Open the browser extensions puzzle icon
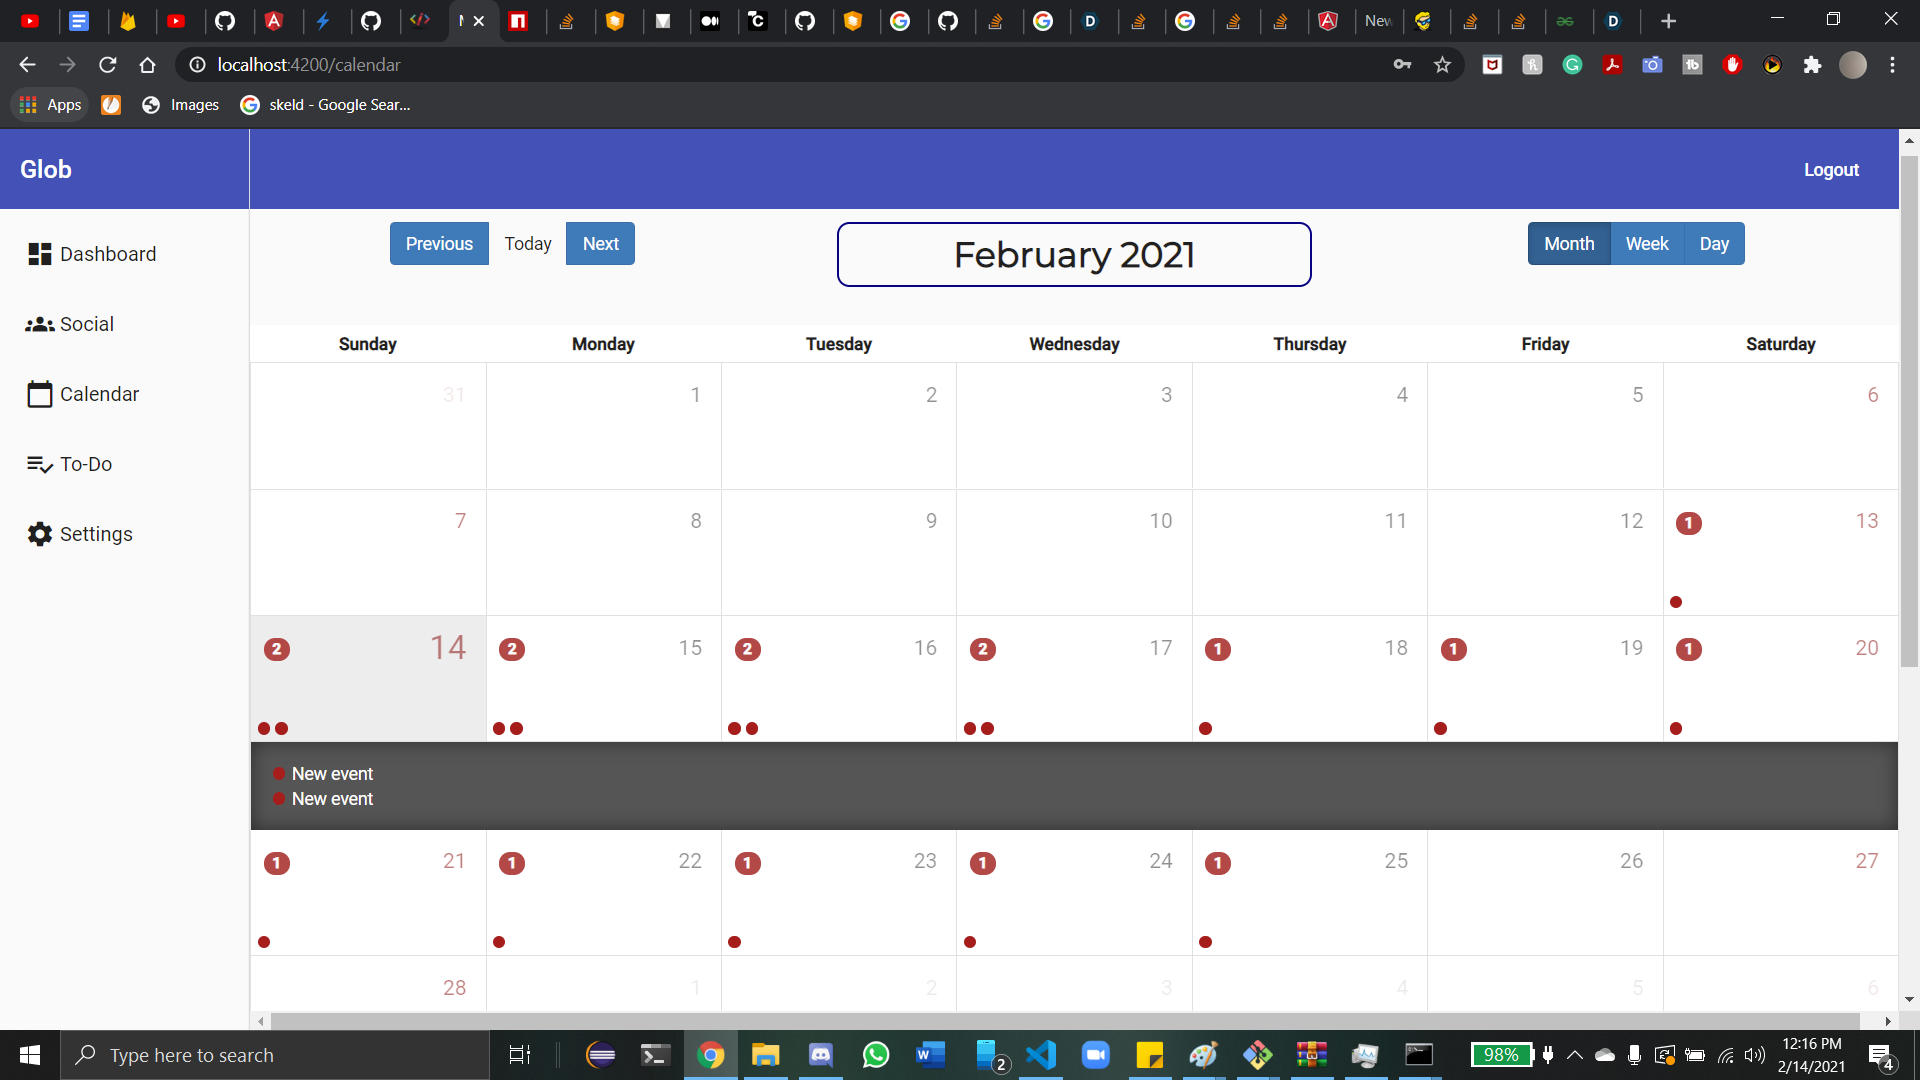Image resolution: width=1920 pixels, height=1080 pixels. click(1812, 65)
